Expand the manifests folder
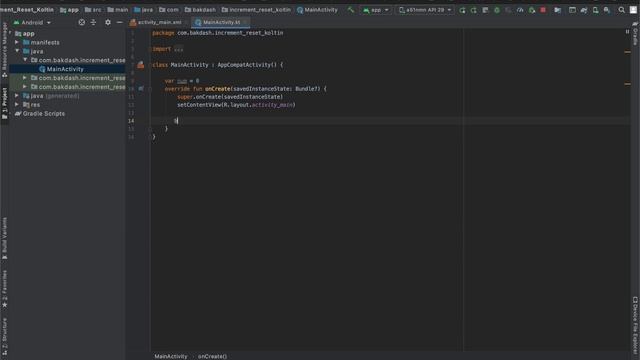 pos(17,42)
